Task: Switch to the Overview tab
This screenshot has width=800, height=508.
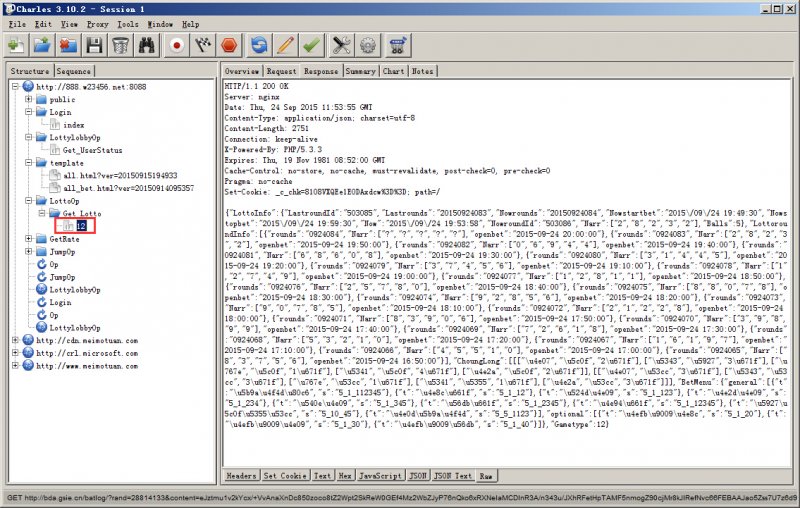Action: (242, 71)
